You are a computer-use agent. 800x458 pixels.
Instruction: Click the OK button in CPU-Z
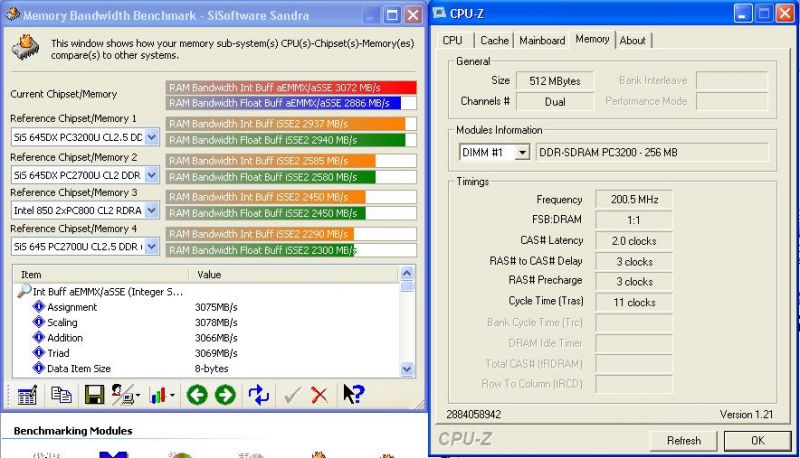[758, 441]
